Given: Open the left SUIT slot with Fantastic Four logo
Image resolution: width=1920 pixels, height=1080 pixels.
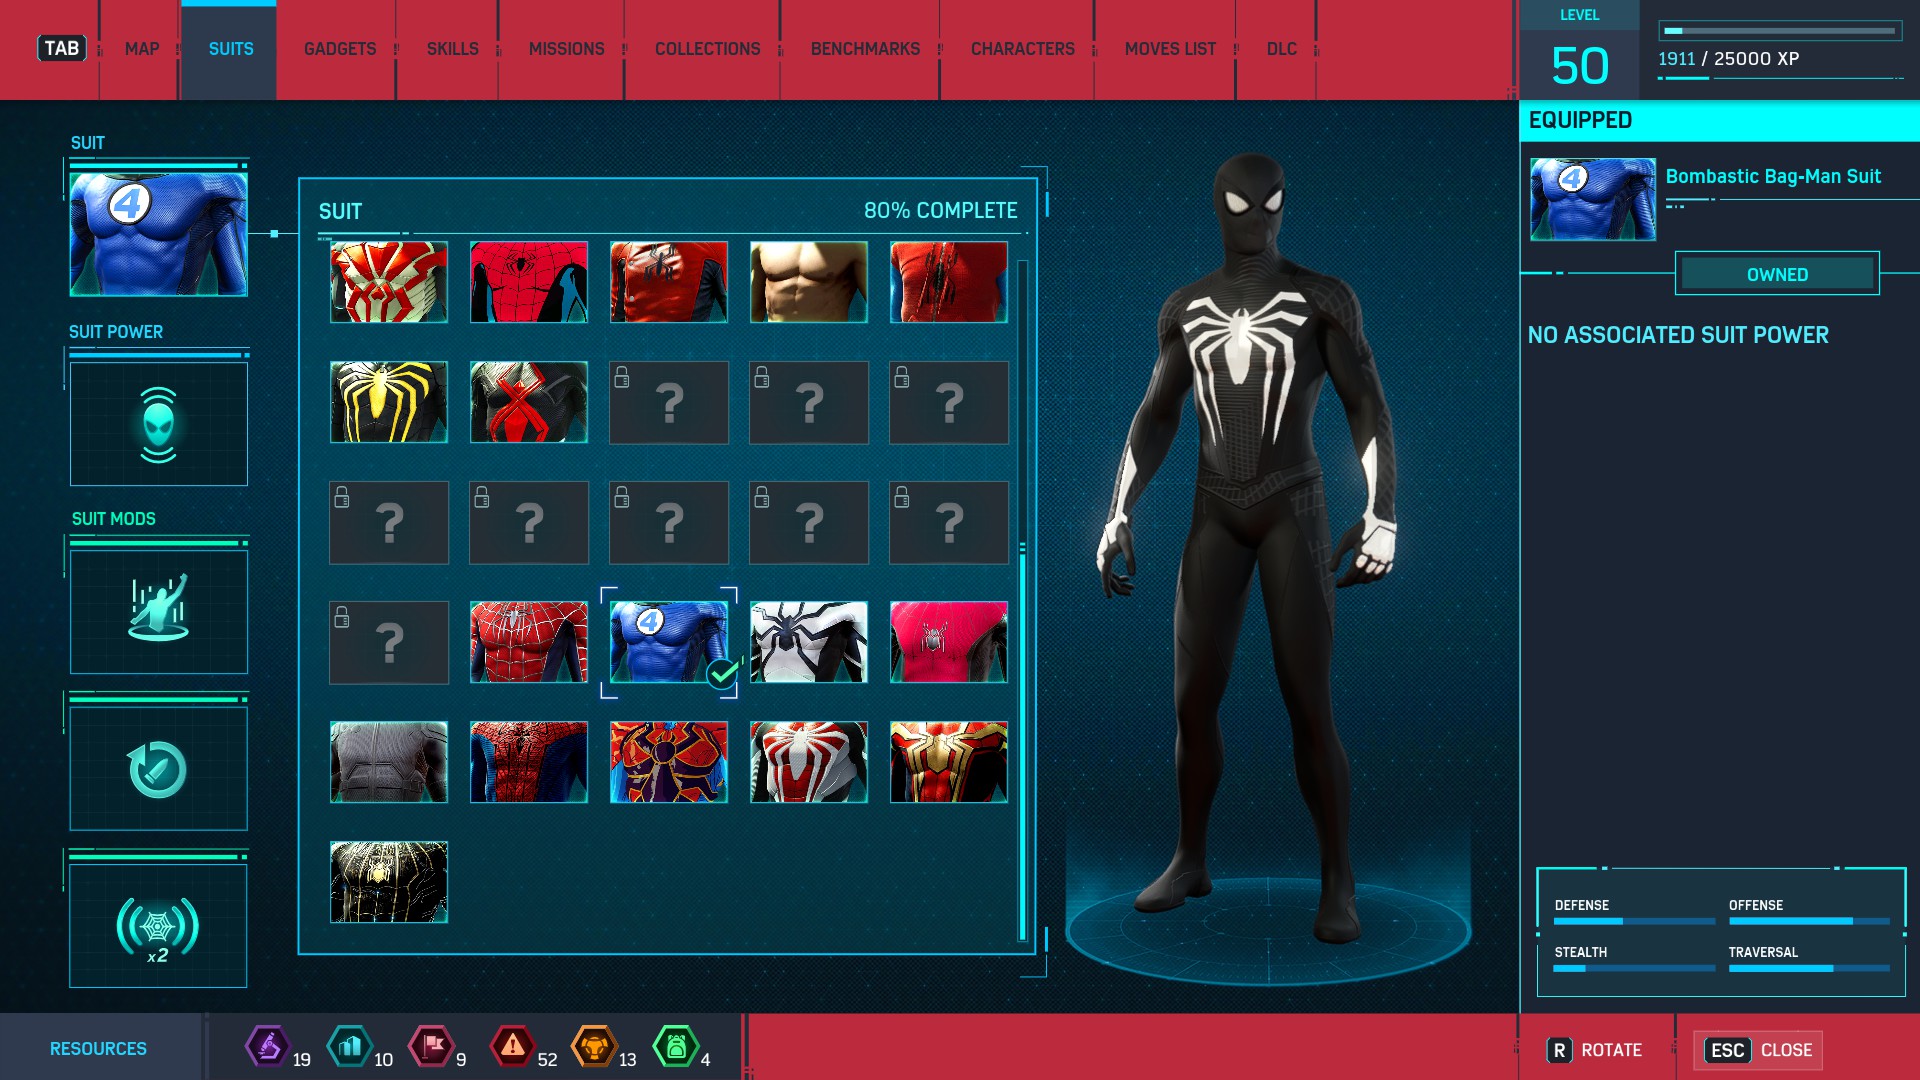Looking at the screenshot, I should [158, 234].
